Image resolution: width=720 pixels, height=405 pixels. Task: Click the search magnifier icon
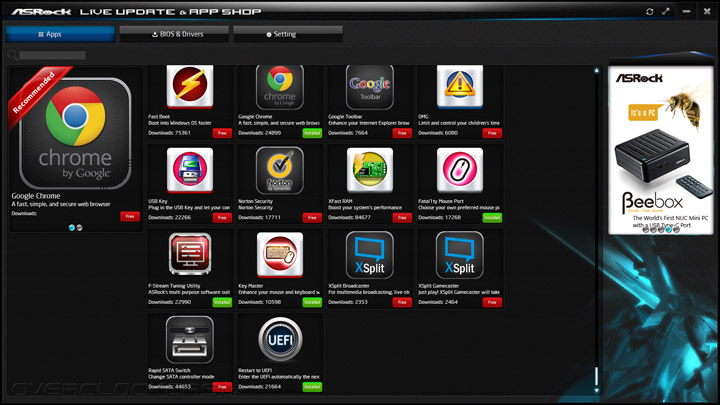tap(13, 55)
